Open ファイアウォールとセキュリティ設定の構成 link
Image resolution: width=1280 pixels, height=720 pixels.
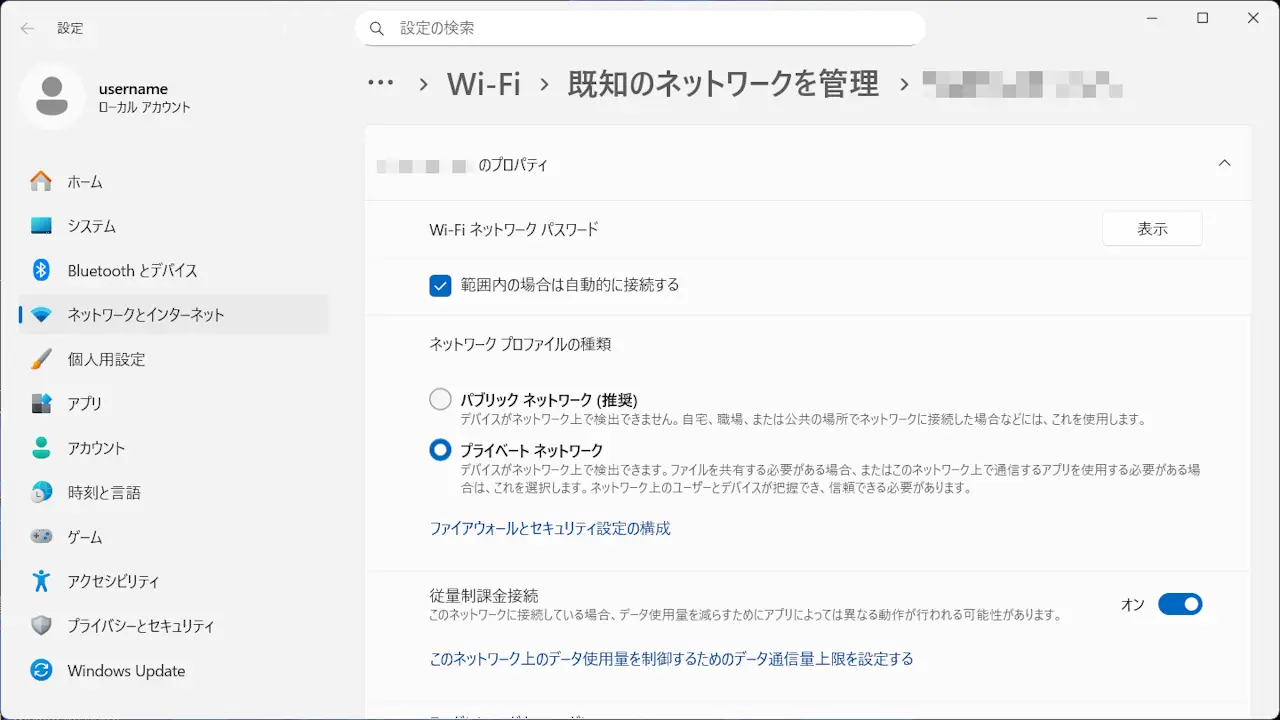(550, 528)
